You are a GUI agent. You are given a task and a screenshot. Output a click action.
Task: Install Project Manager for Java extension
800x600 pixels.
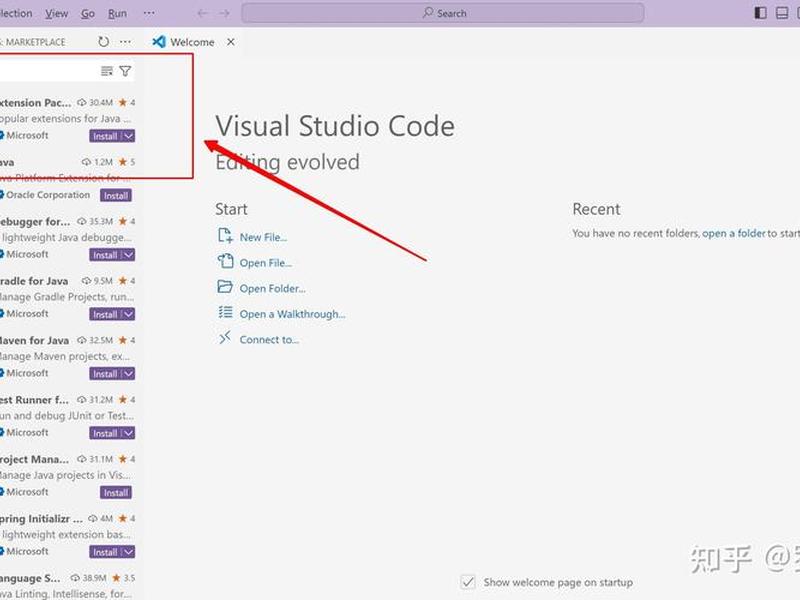coord(116,492)
